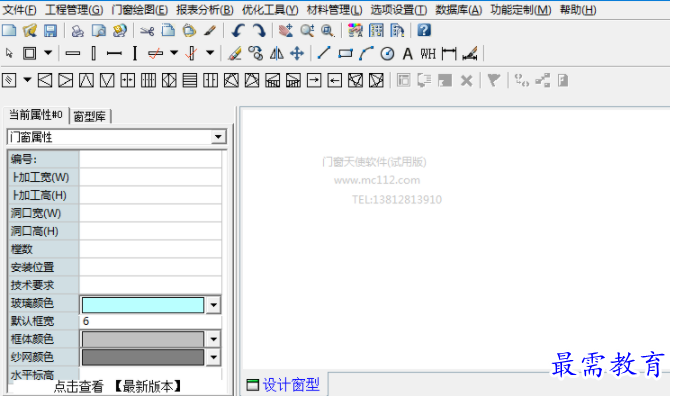The width and height of the screenshot is (673, 396).
Task: Select the vertical mullion bar tool
Action: [x=94, y=54]
